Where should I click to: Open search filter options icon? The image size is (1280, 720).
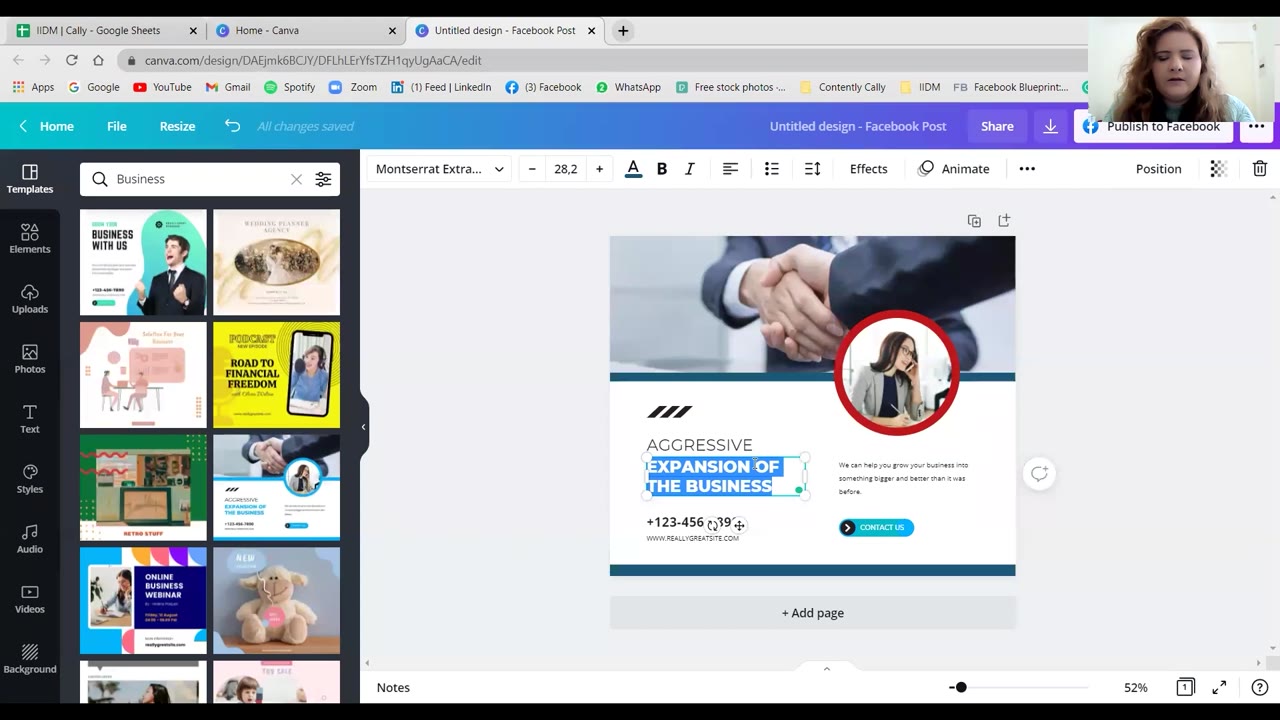pyautogui.click(x=323, y=179)
